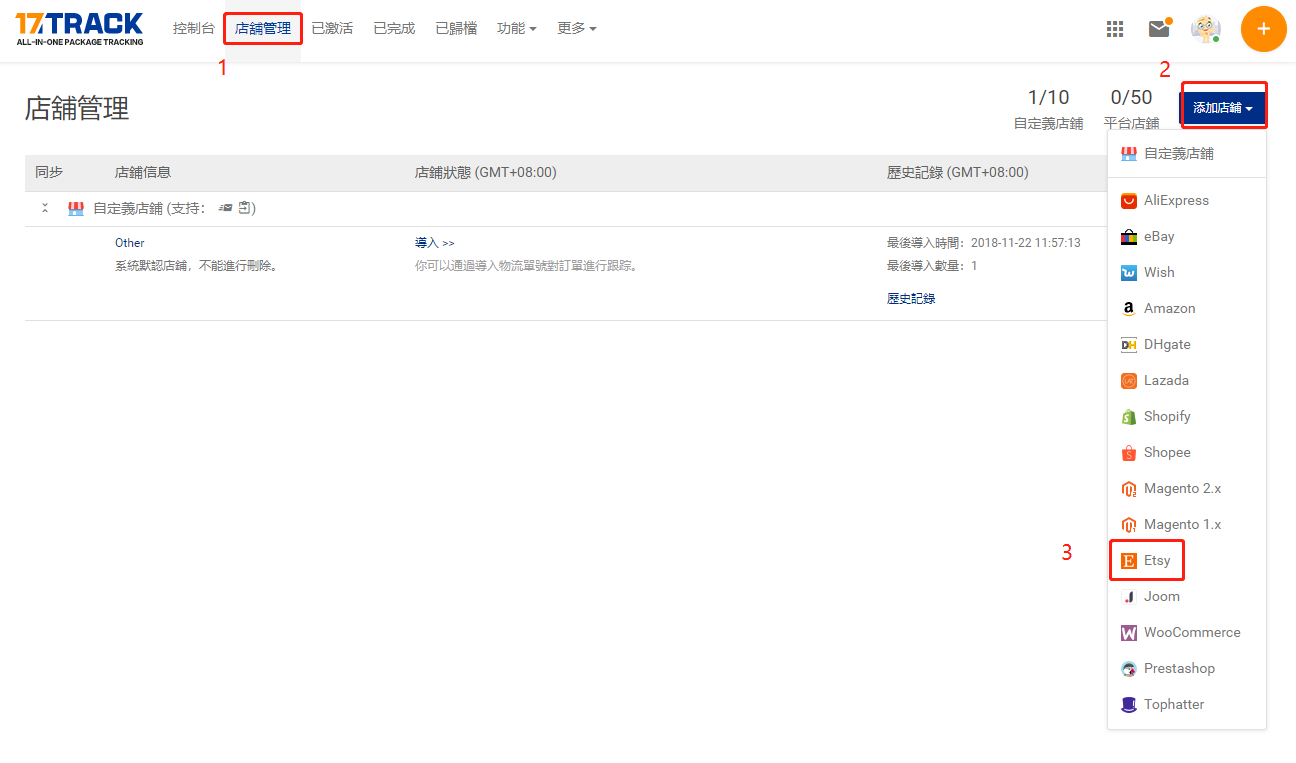
Task: Click the 導入 >> link
Action: point(435,243)
